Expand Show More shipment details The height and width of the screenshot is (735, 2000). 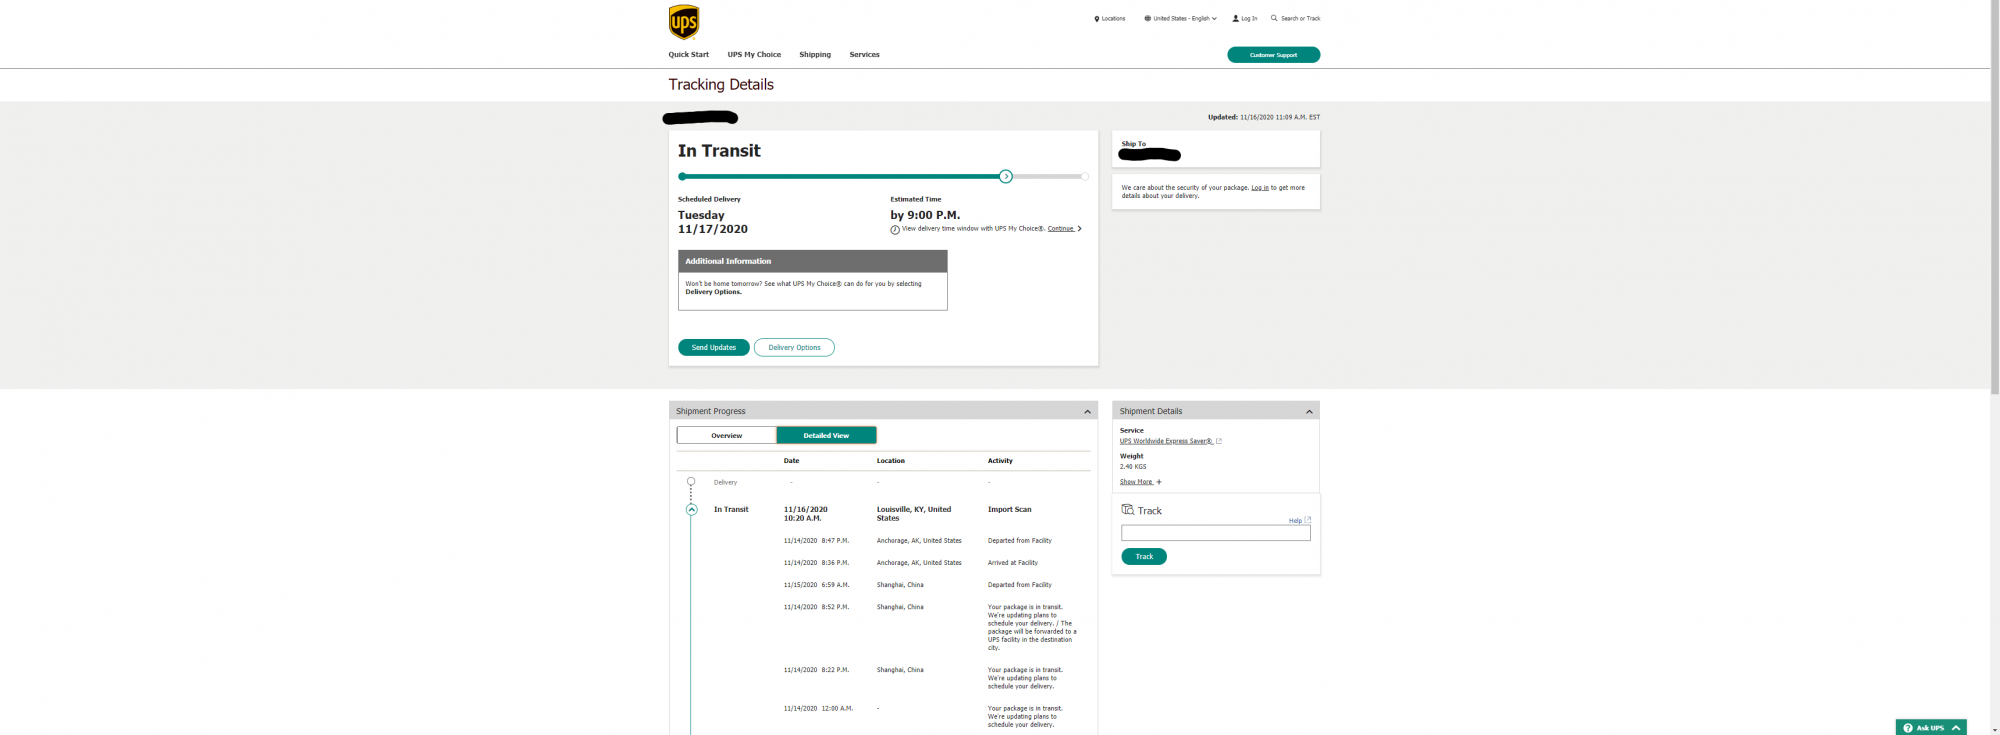pyautogui.click(x=1141, y=482)
